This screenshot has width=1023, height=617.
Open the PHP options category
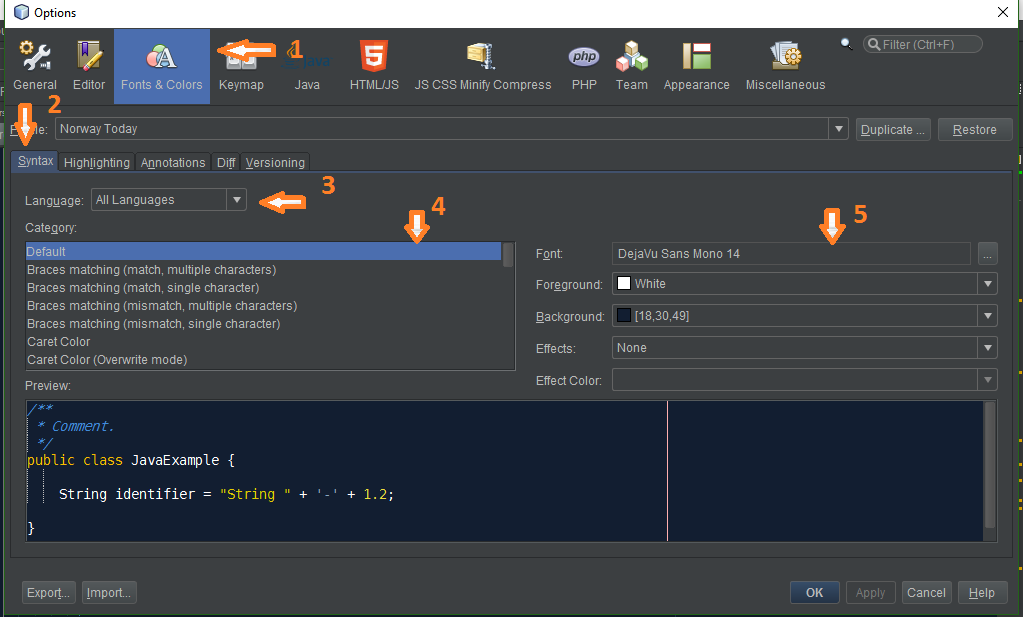click(584, 66)
